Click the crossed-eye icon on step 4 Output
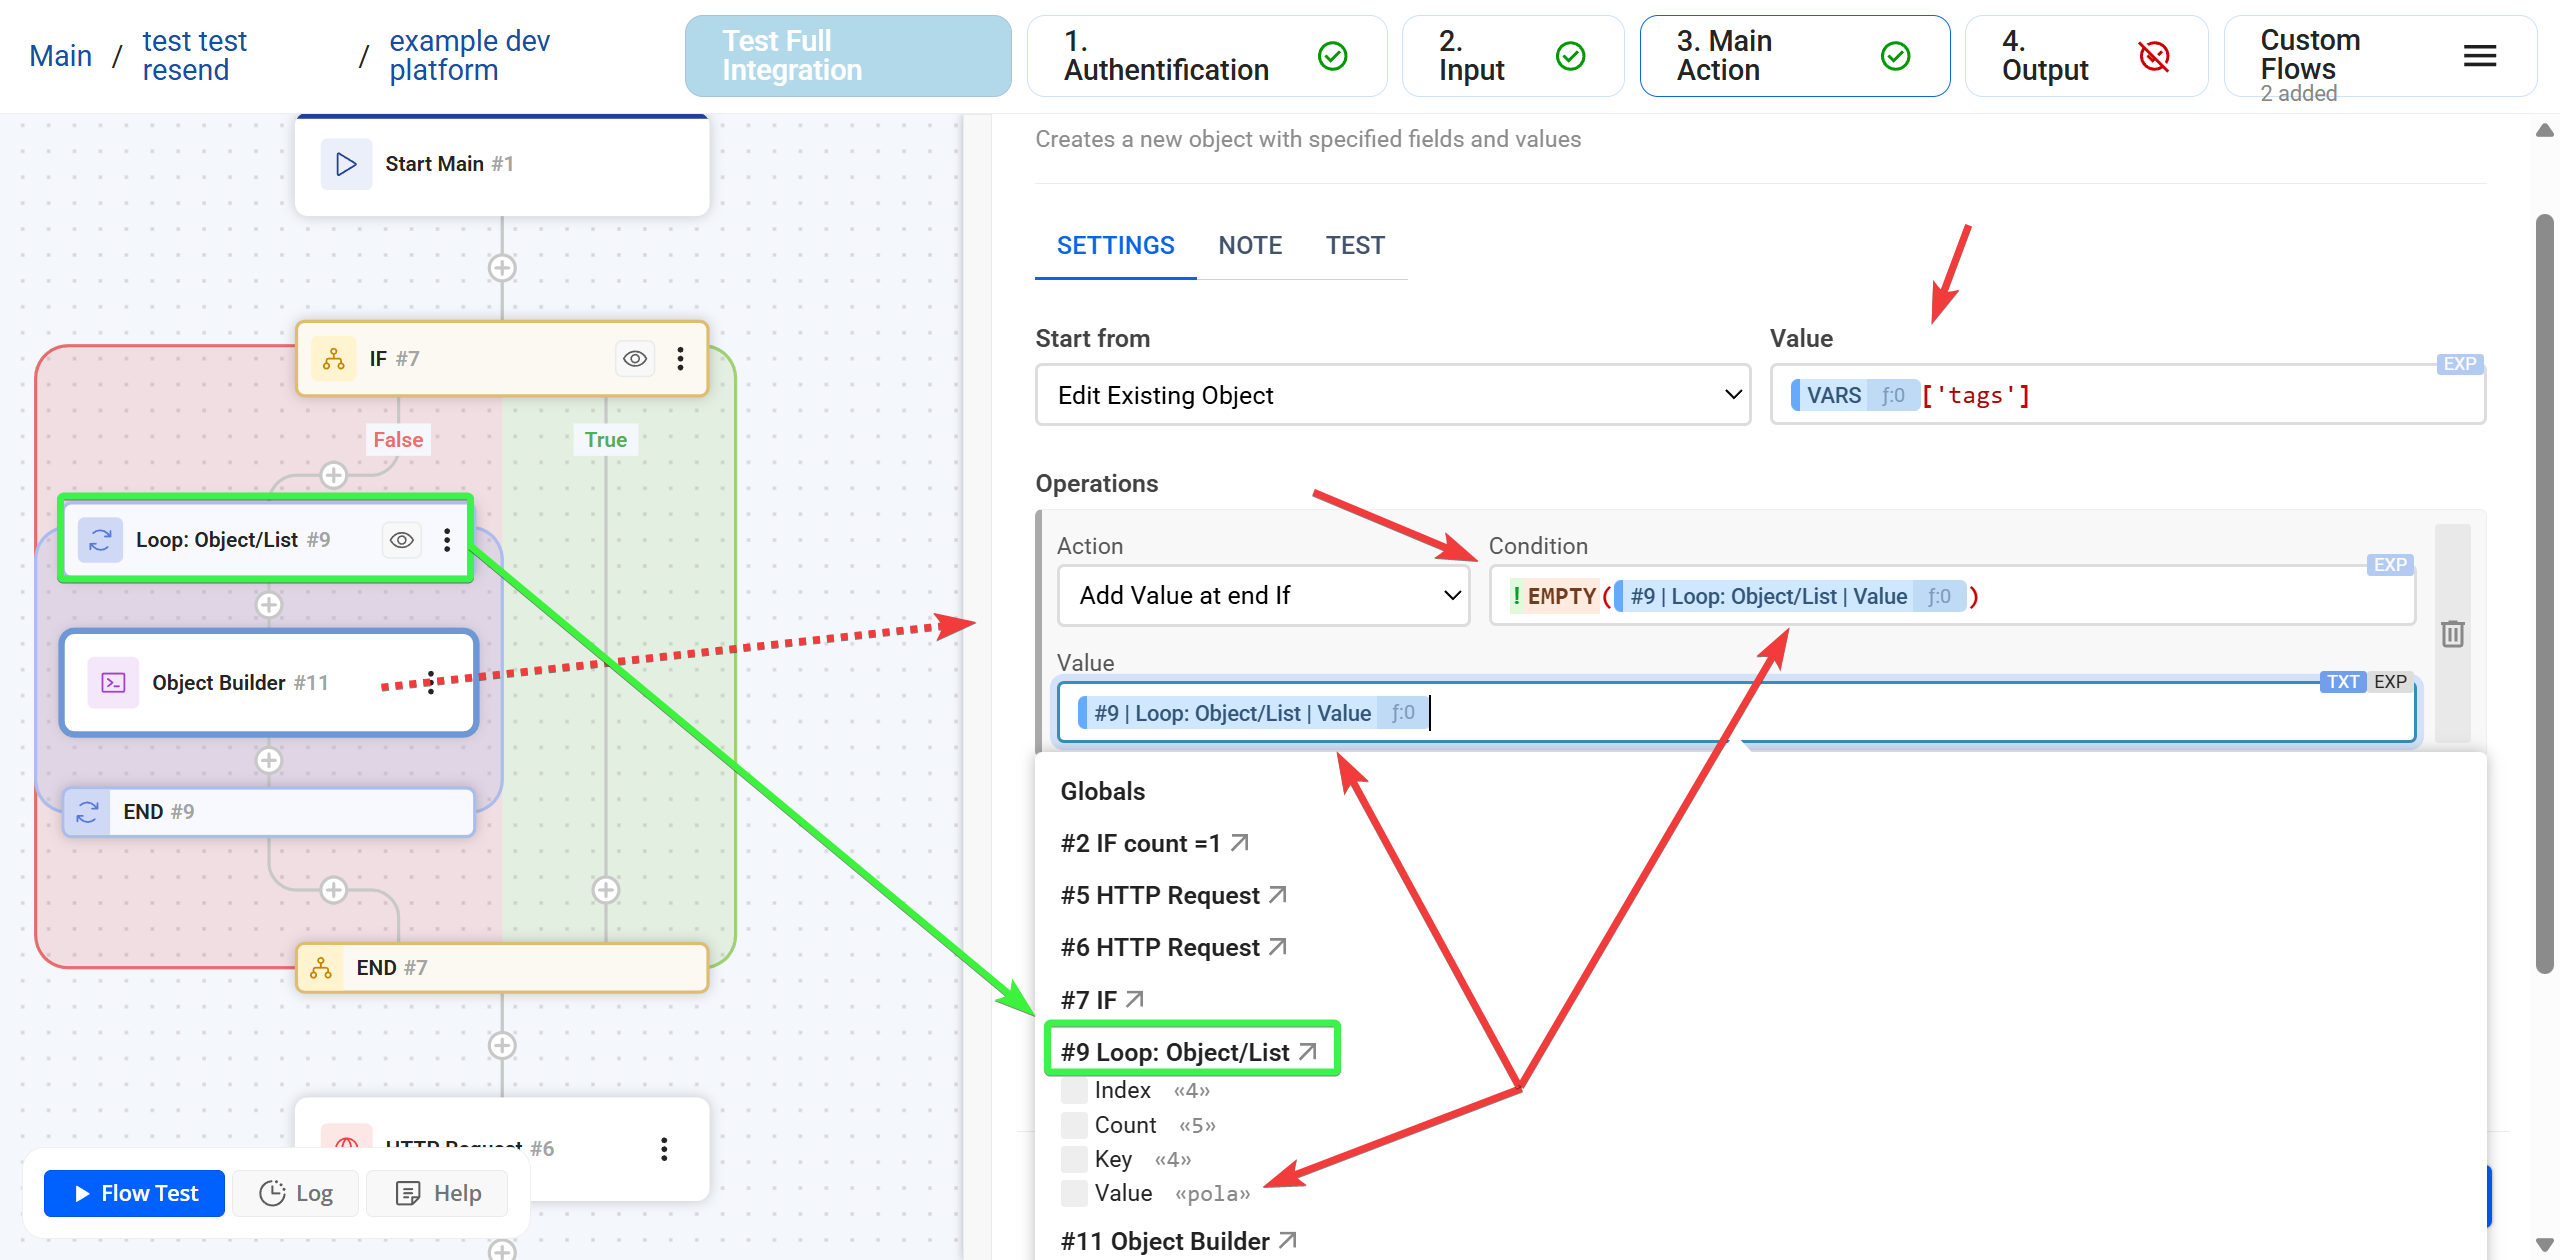Image resolution: width=2560 pixels, height=1260 pixels. pyautogui.click(x=2155, y=56)
